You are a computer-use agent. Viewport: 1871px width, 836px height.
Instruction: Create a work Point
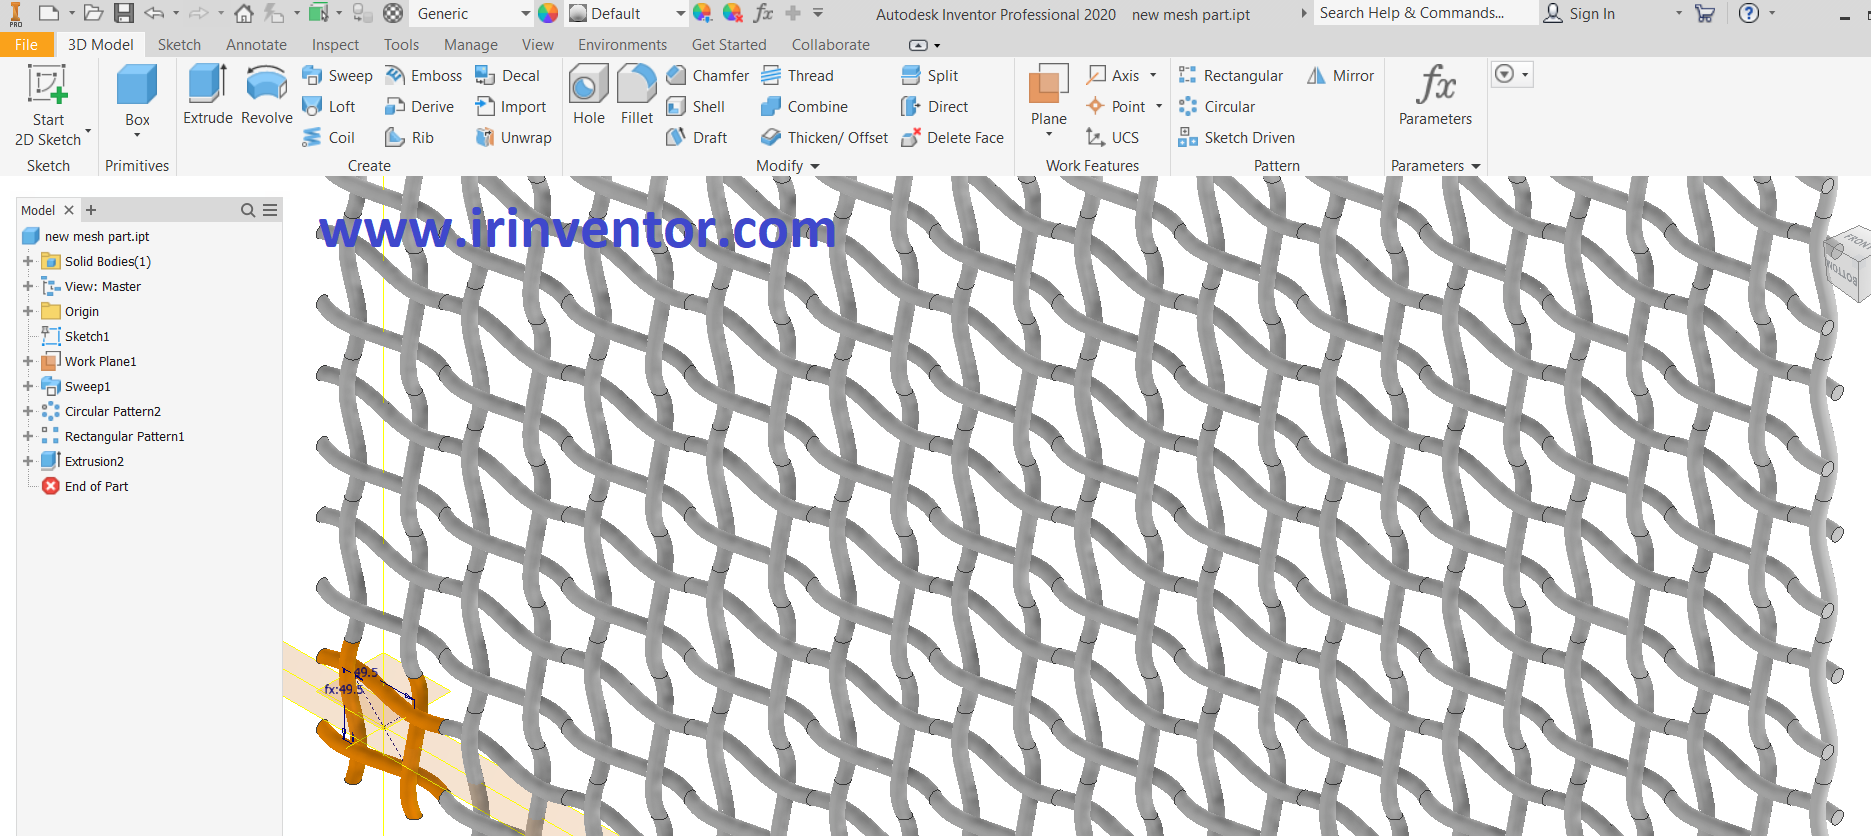[x=1115, y=107]
